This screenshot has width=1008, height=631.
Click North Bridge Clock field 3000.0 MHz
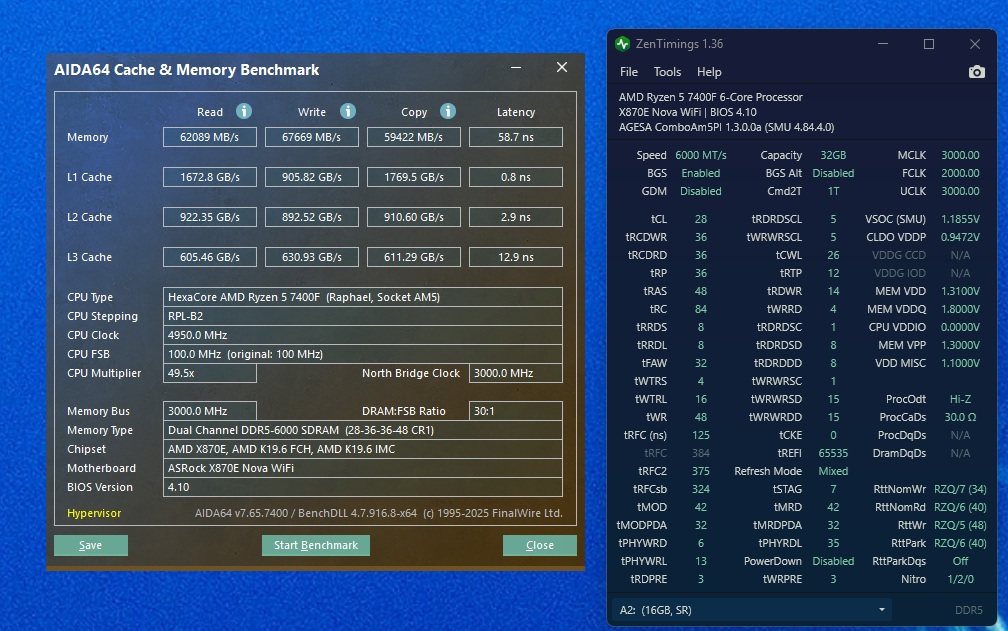(516, 373)
